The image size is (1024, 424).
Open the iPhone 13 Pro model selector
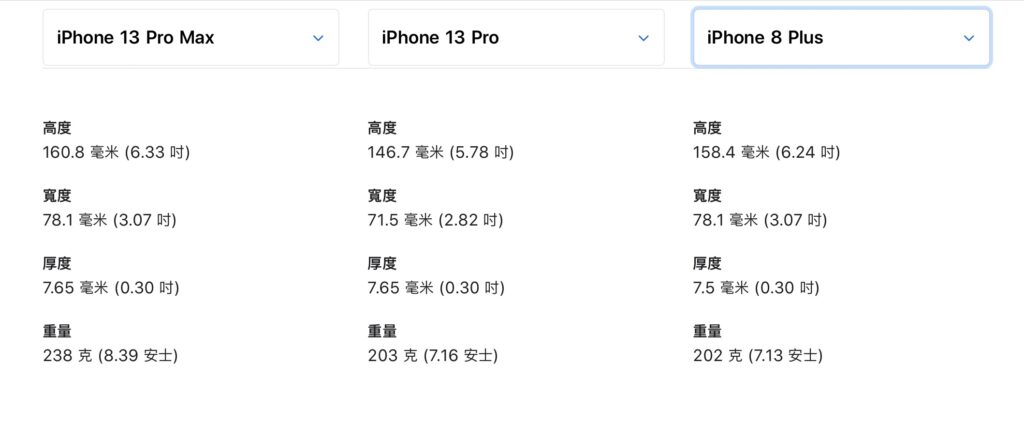[x=516, y=37]
